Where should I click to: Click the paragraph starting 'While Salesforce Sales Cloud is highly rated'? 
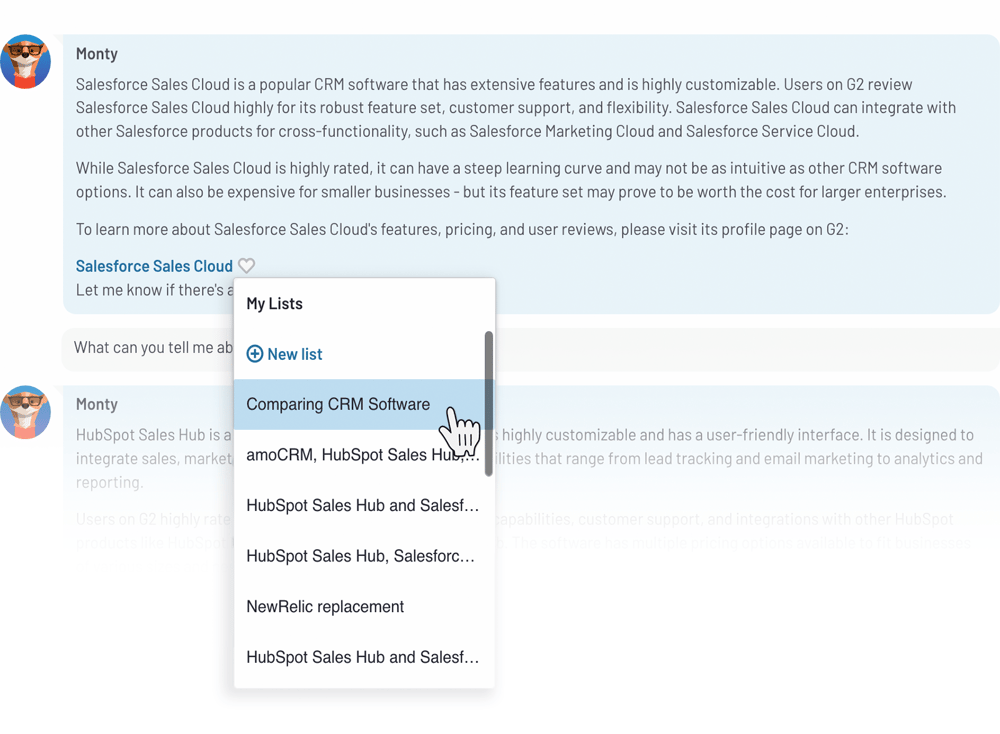point(511,180)
